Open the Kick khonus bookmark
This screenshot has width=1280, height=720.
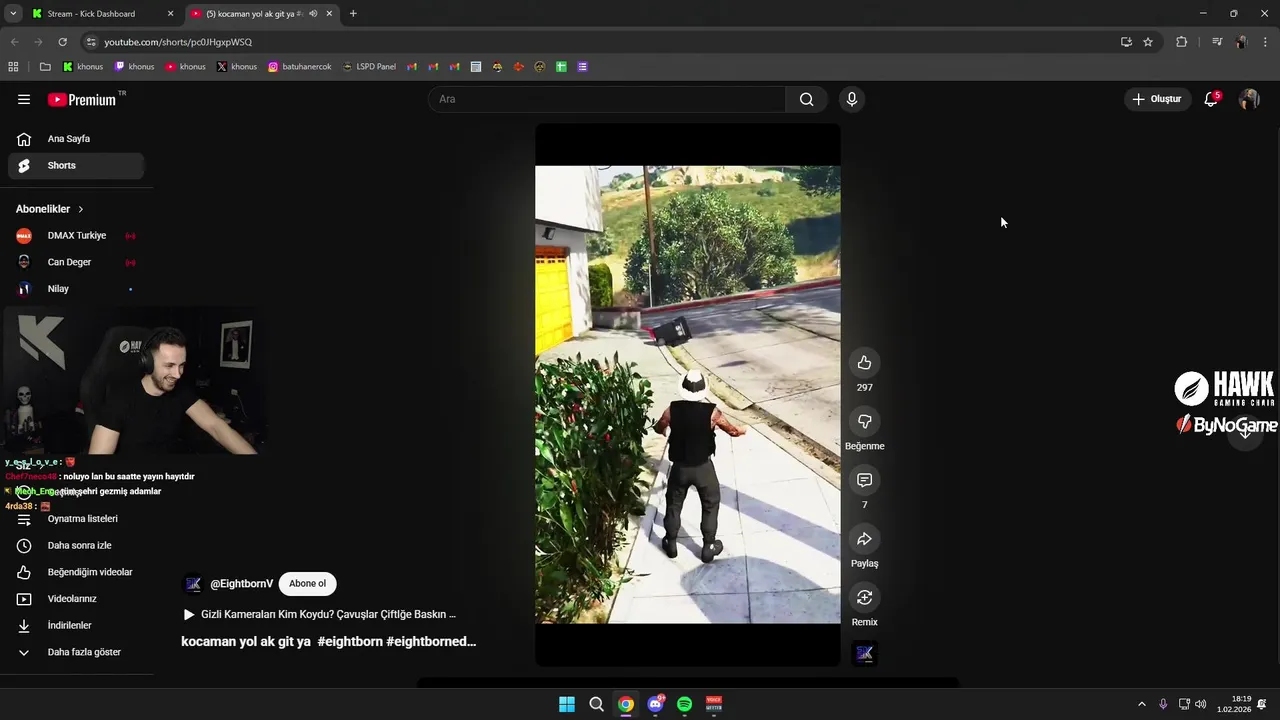(x=83, y=67)
